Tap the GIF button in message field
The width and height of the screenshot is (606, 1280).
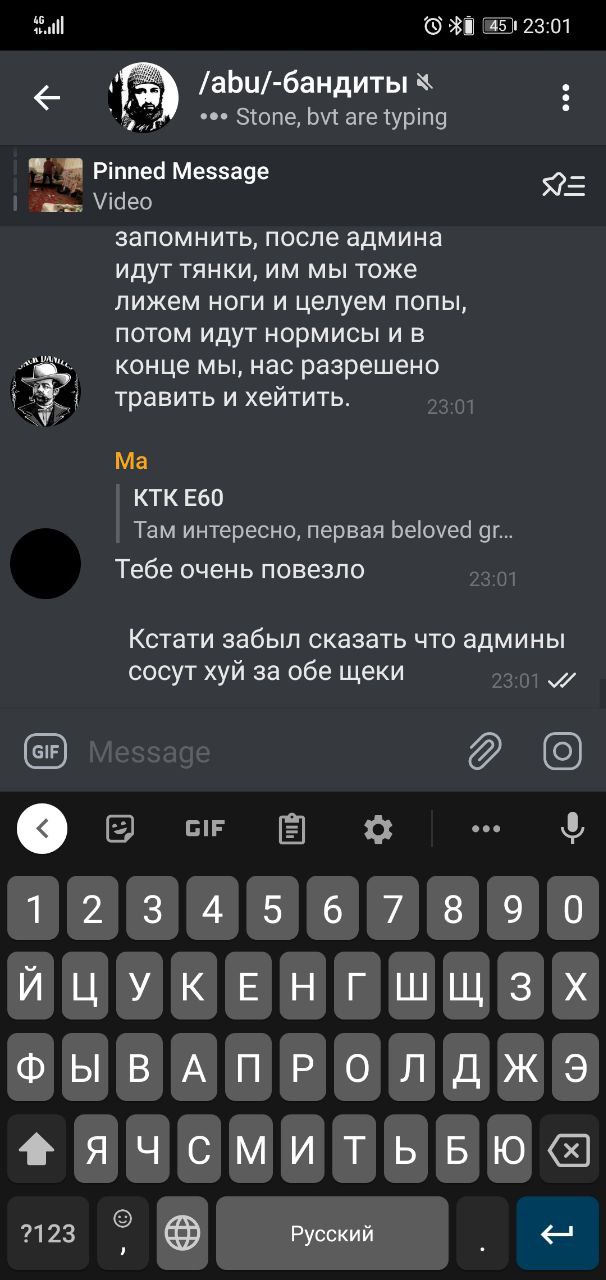point(45,751)
